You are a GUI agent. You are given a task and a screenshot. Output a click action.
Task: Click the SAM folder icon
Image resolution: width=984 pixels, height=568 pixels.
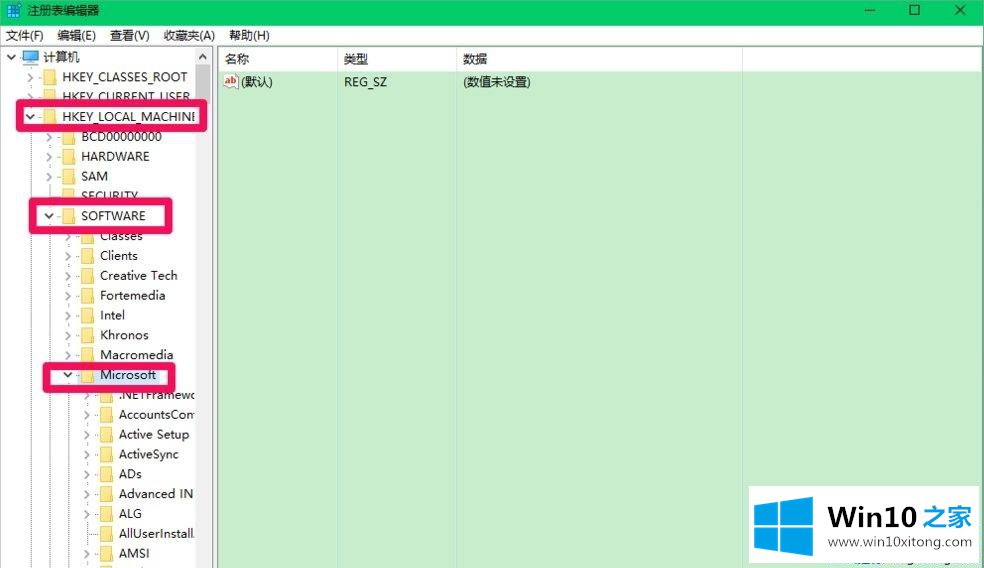pyautogui.click(x=68, y=176)
